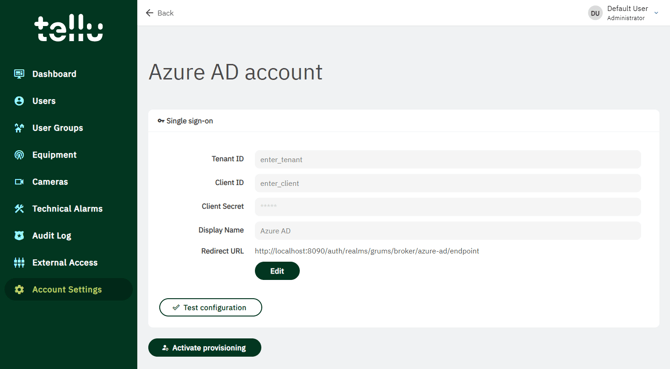Viewport: 670px width, 369px height.
Task: Click the Audit Log badge icon
Action: pyautogui.click(x=19, y=235)
